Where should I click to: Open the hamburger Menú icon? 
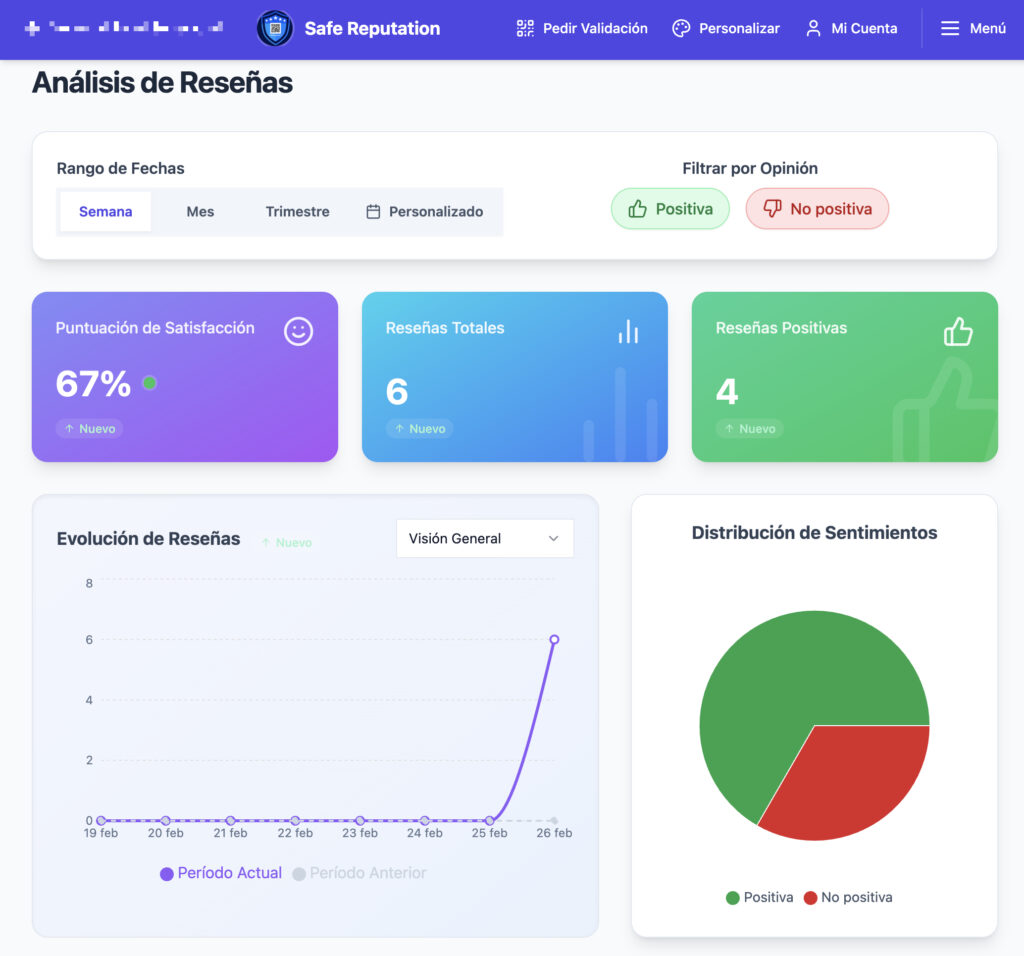pyautogui.click(x=950, y=29)
